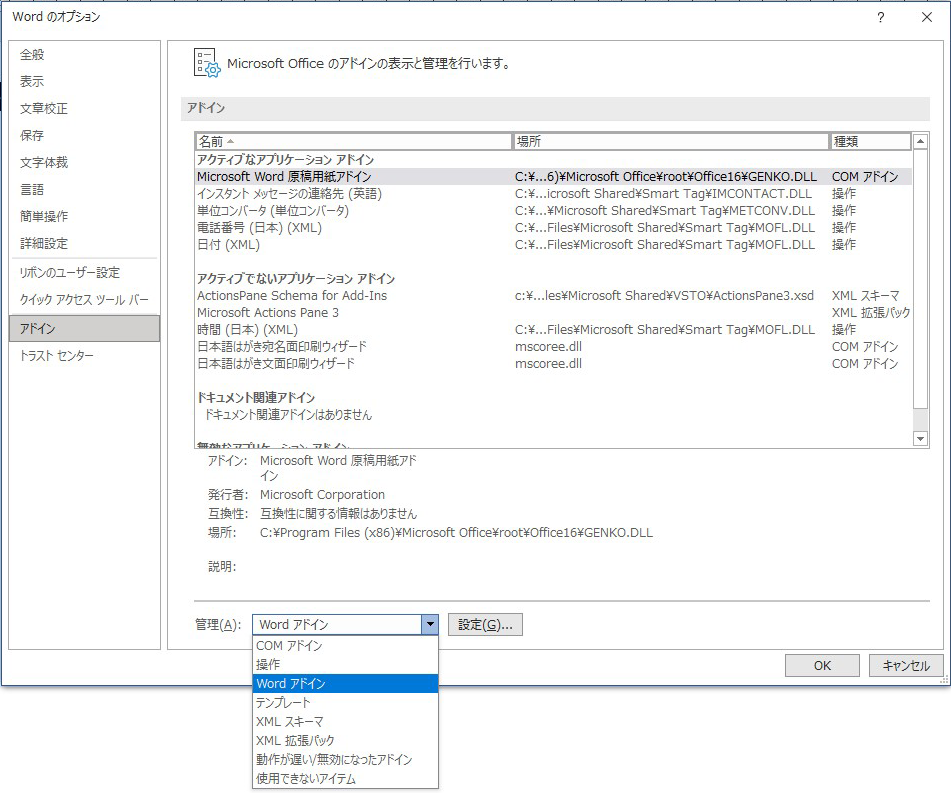Click the add-ins gear header icon
This screenshot has width=951, height=793.
207,63
